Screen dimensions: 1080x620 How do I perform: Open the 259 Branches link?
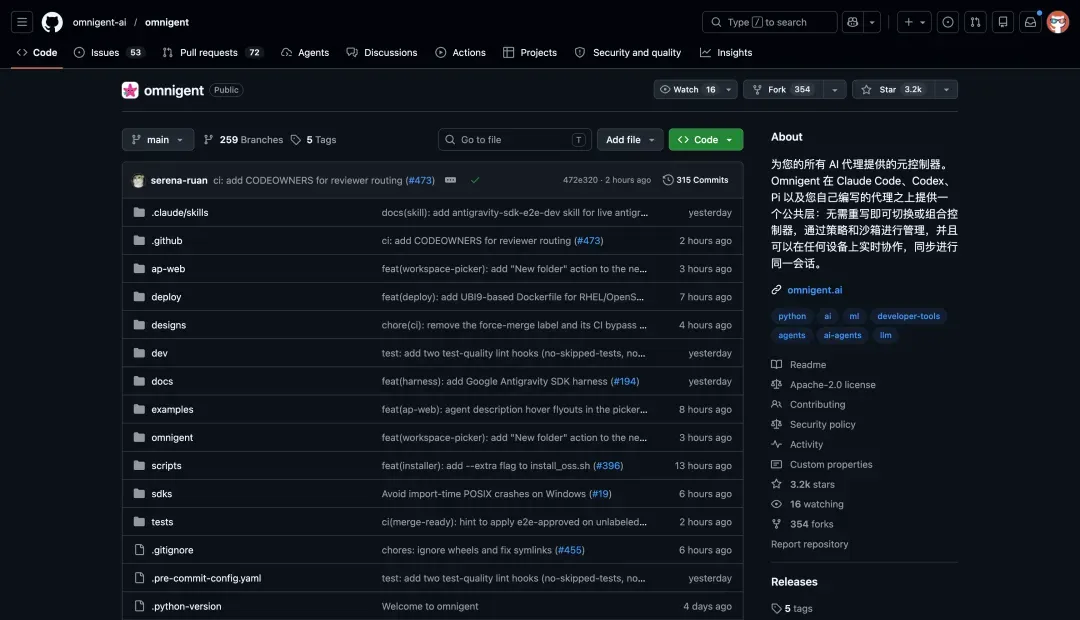pyautogui.click(x=244, y=140)
